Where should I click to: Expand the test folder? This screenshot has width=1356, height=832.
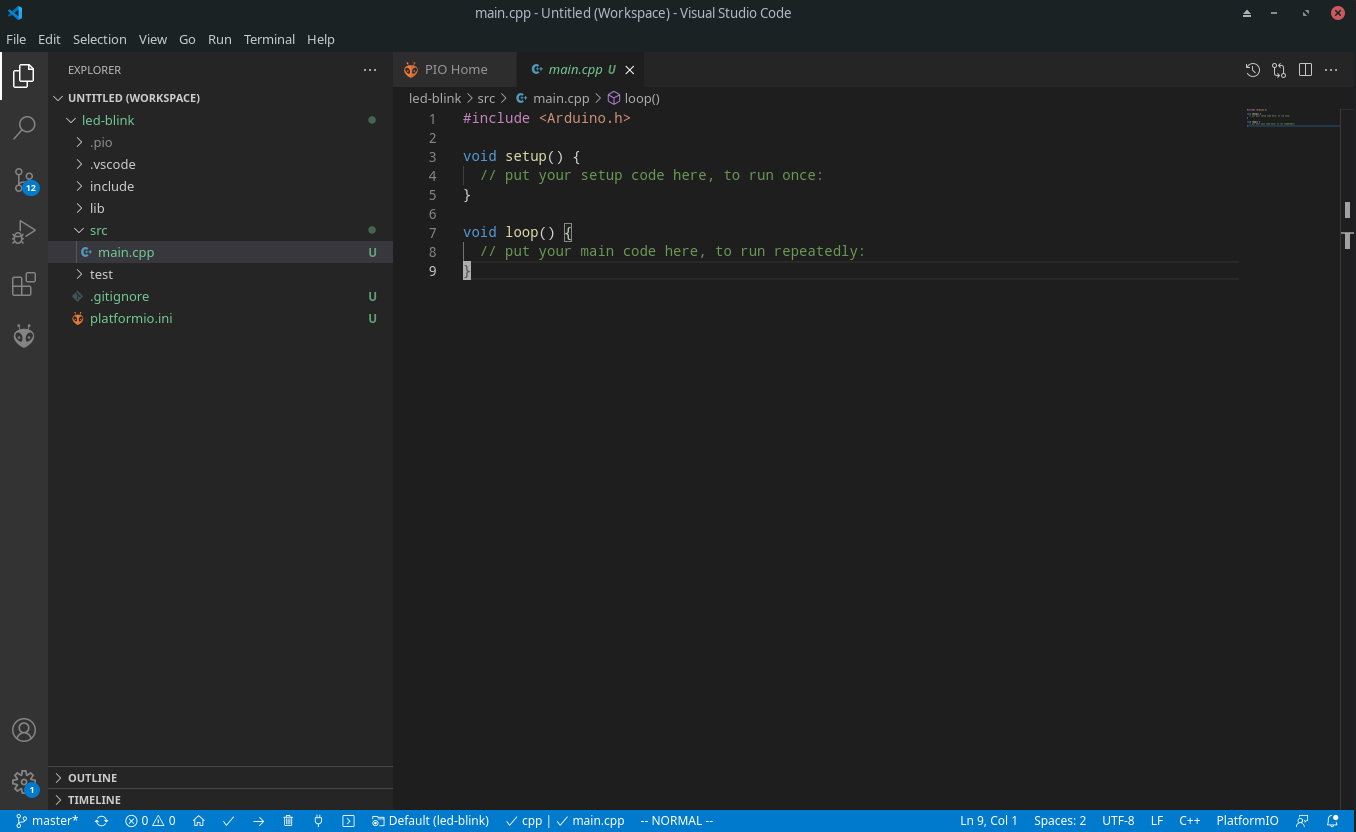pyautogui.click(x=220, y=274)
